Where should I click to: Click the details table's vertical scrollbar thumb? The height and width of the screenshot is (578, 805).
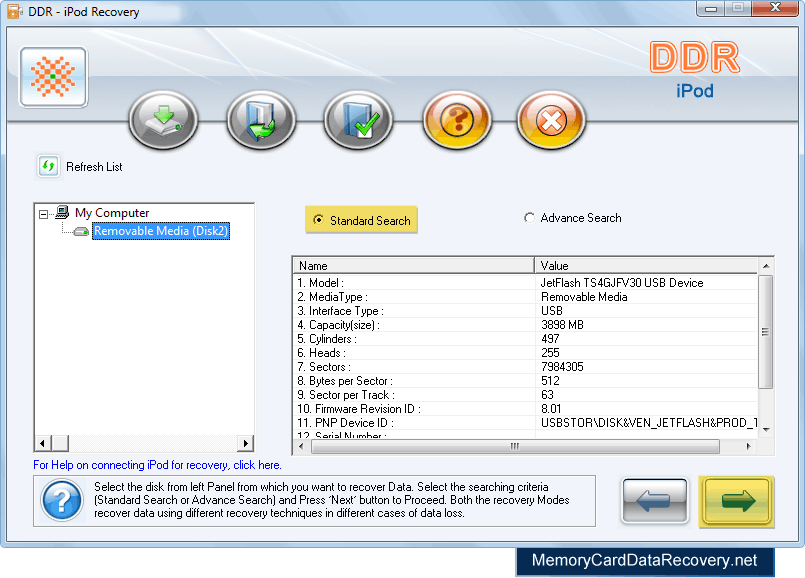(x=765, y=332)
